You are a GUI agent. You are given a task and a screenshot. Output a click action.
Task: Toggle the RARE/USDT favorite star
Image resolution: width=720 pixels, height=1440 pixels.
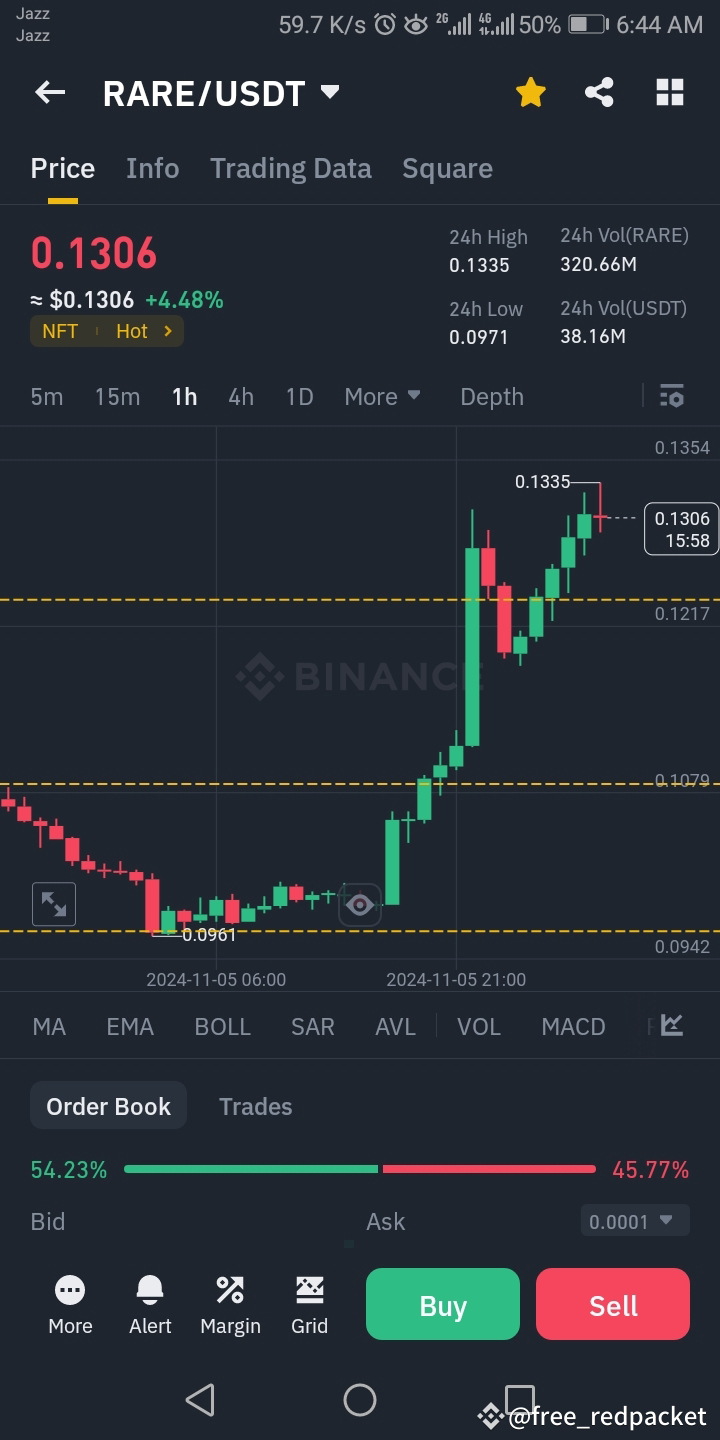tap(530, 90)
